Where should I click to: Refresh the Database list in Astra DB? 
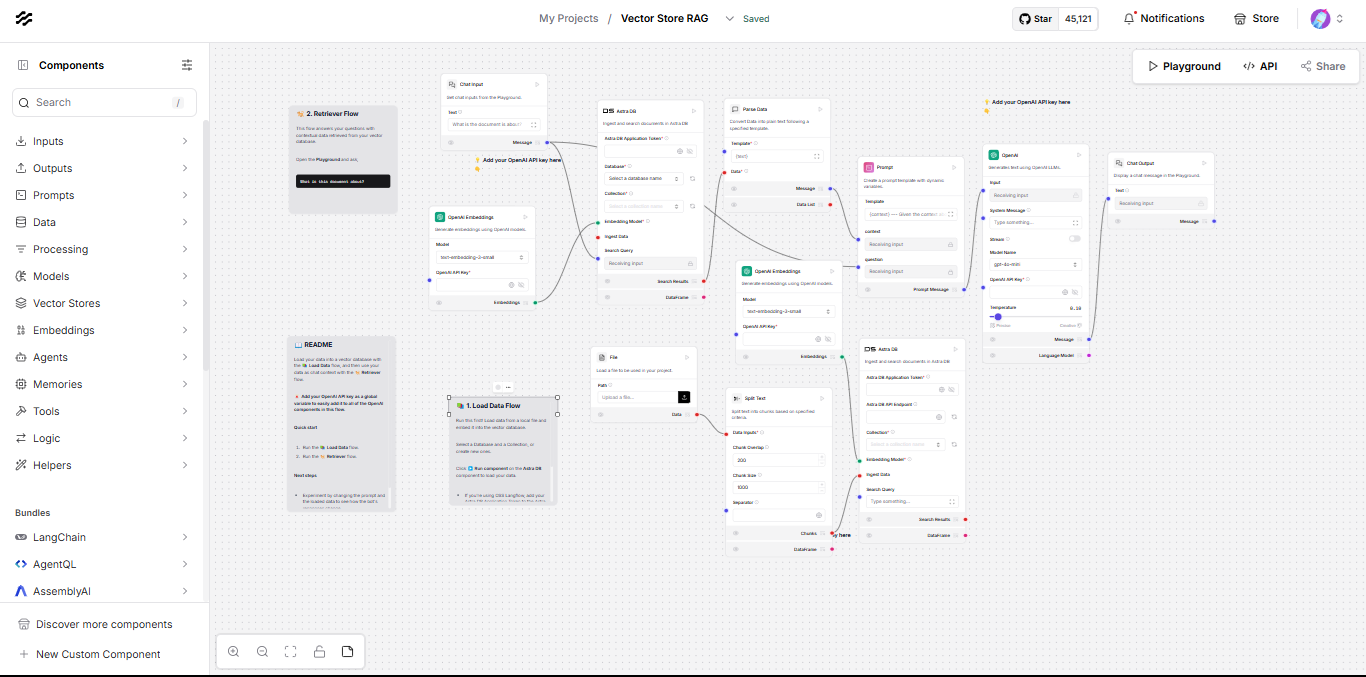pyautogui.click(x=692, y=179)
